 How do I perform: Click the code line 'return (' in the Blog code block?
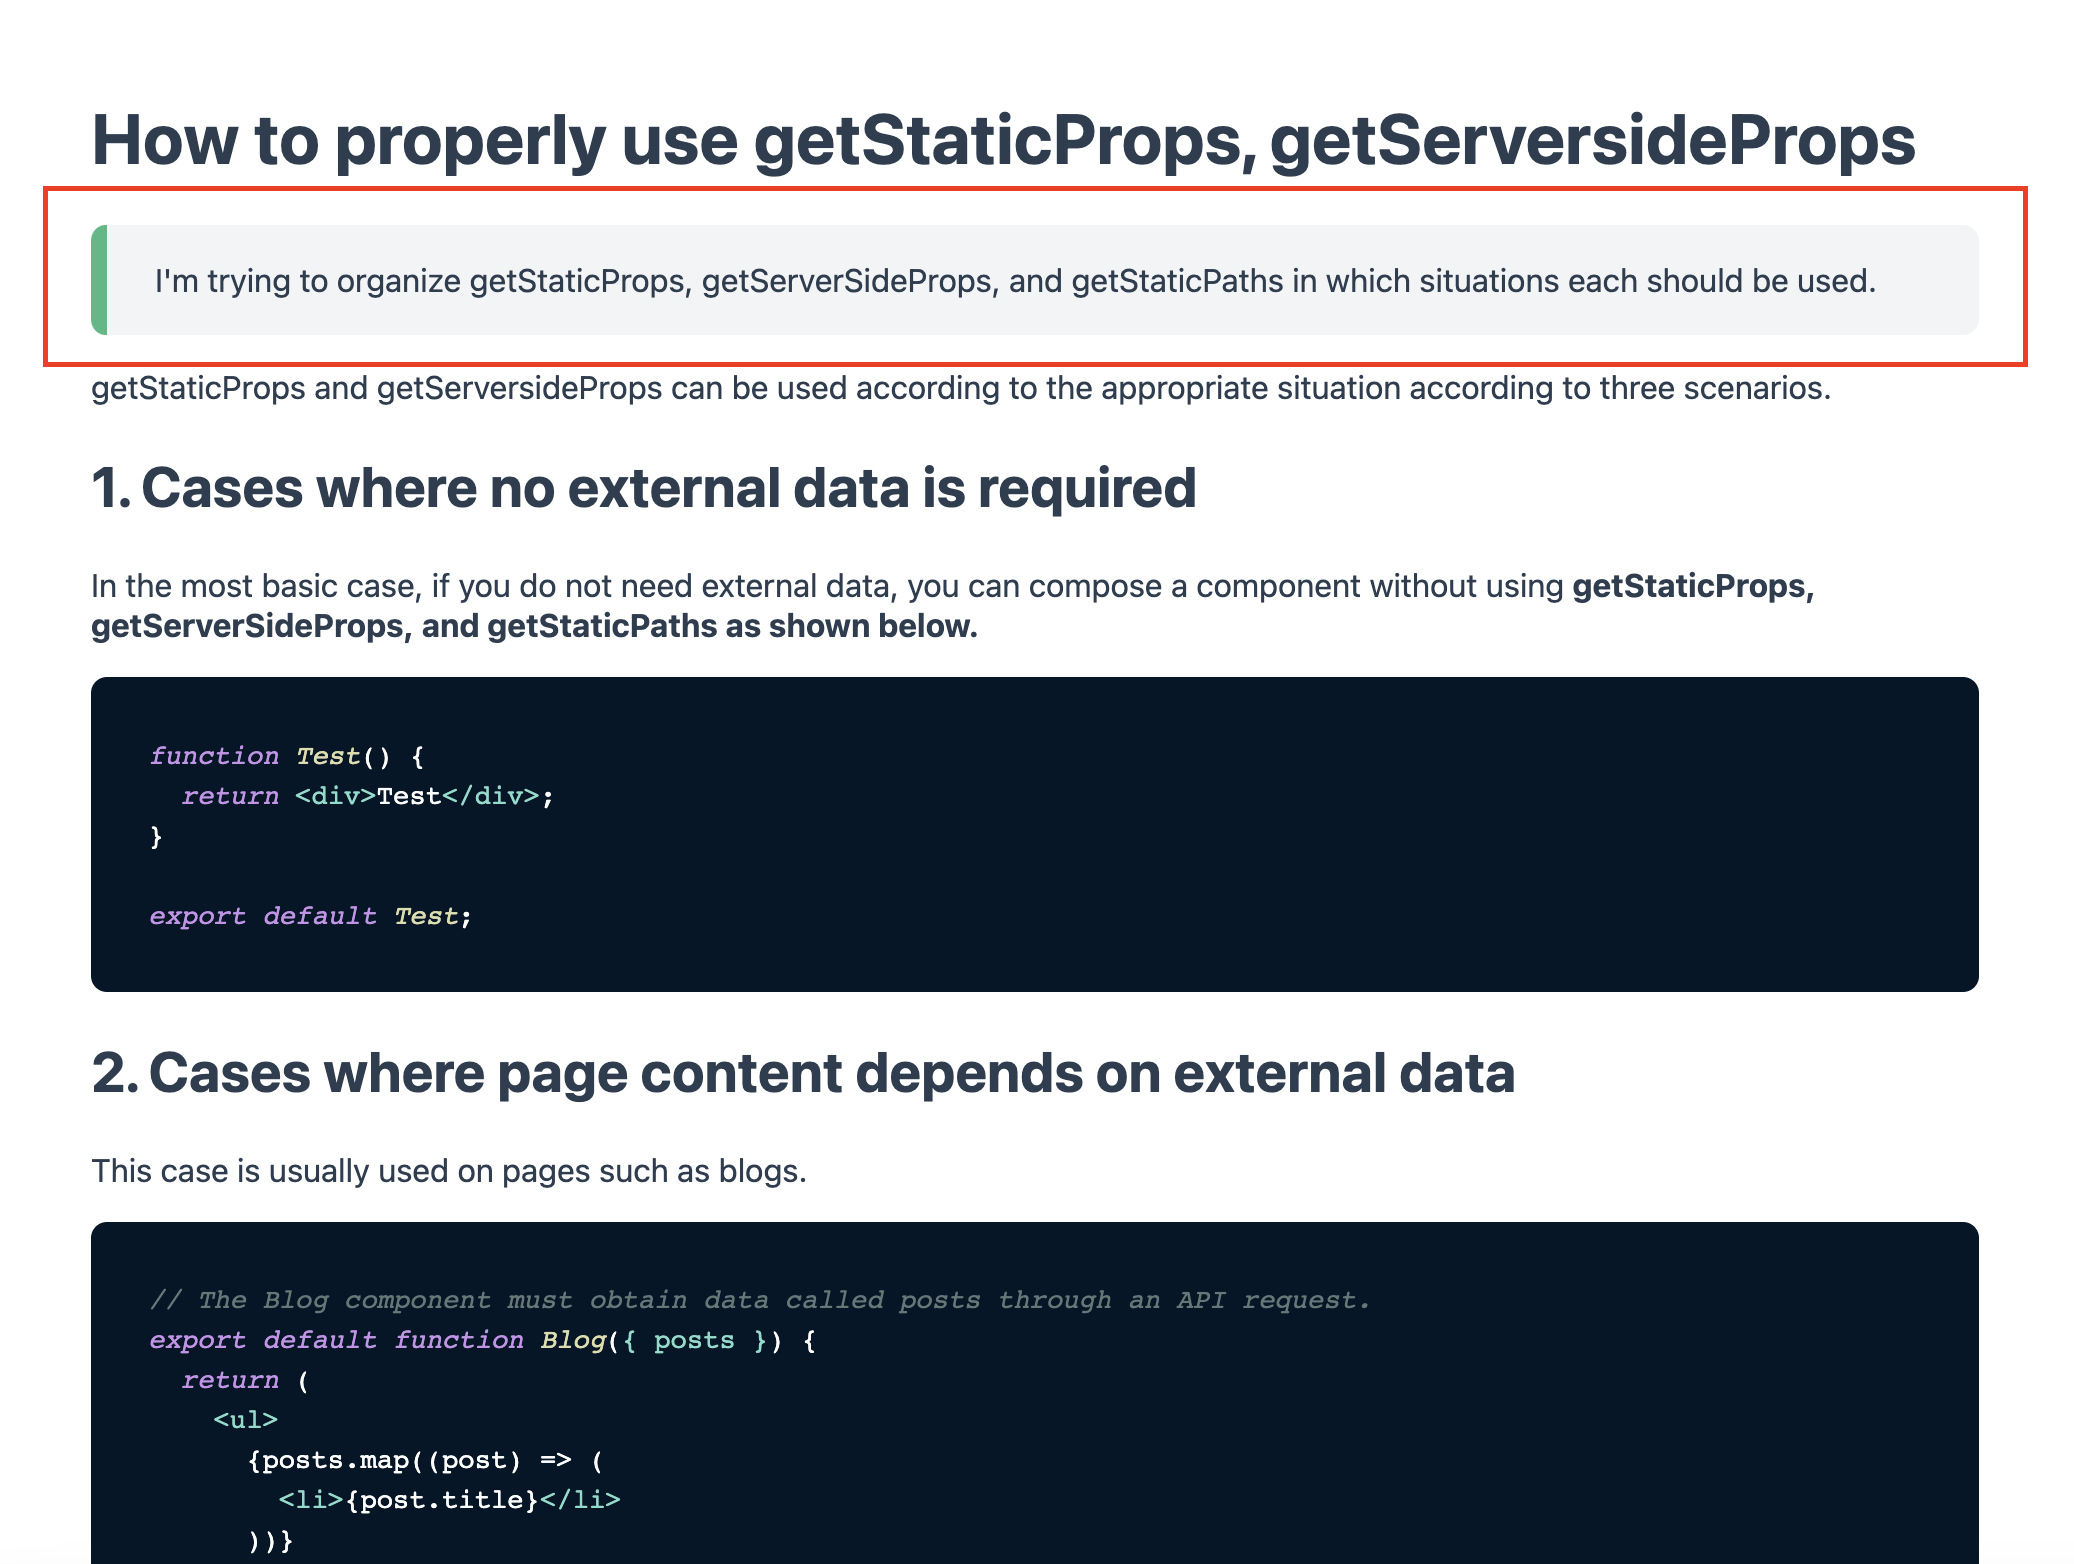(x=246, y=1380)
